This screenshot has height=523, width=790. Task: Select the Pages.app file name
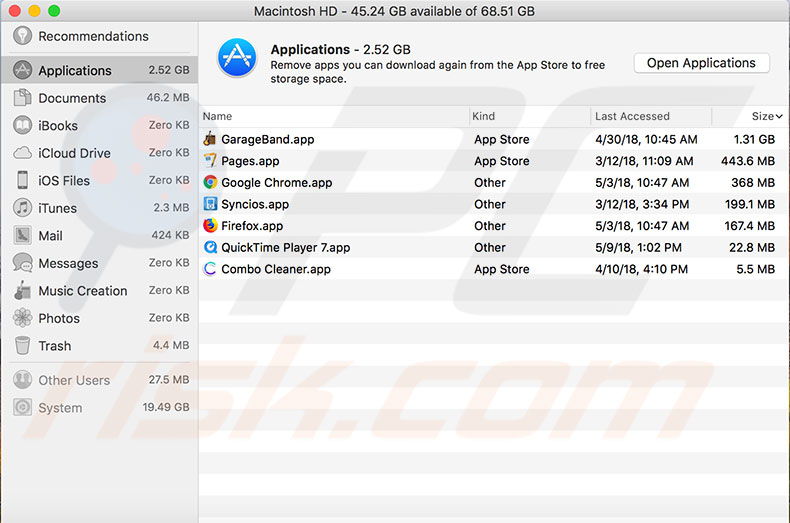click(250, 161)
